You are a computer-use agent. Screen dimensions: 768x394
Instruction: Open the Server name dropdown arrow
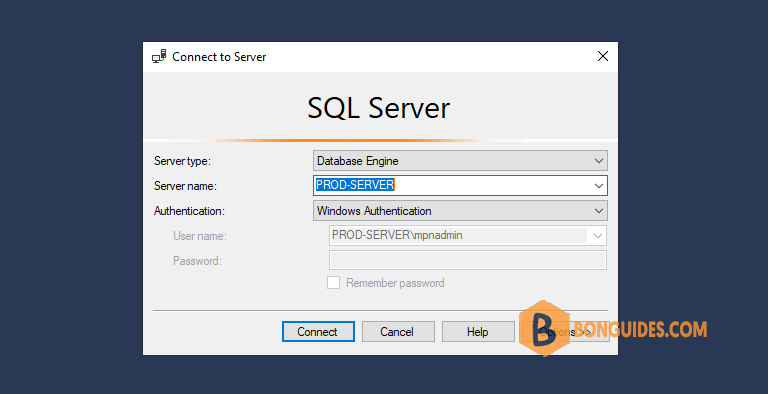pyautogui.click(x=599, y=186)
